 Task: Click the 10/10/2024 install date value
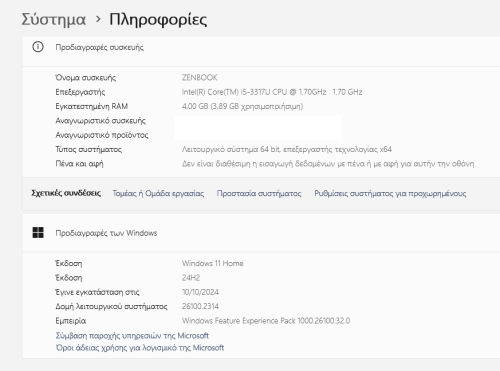(x=200, y=292)
